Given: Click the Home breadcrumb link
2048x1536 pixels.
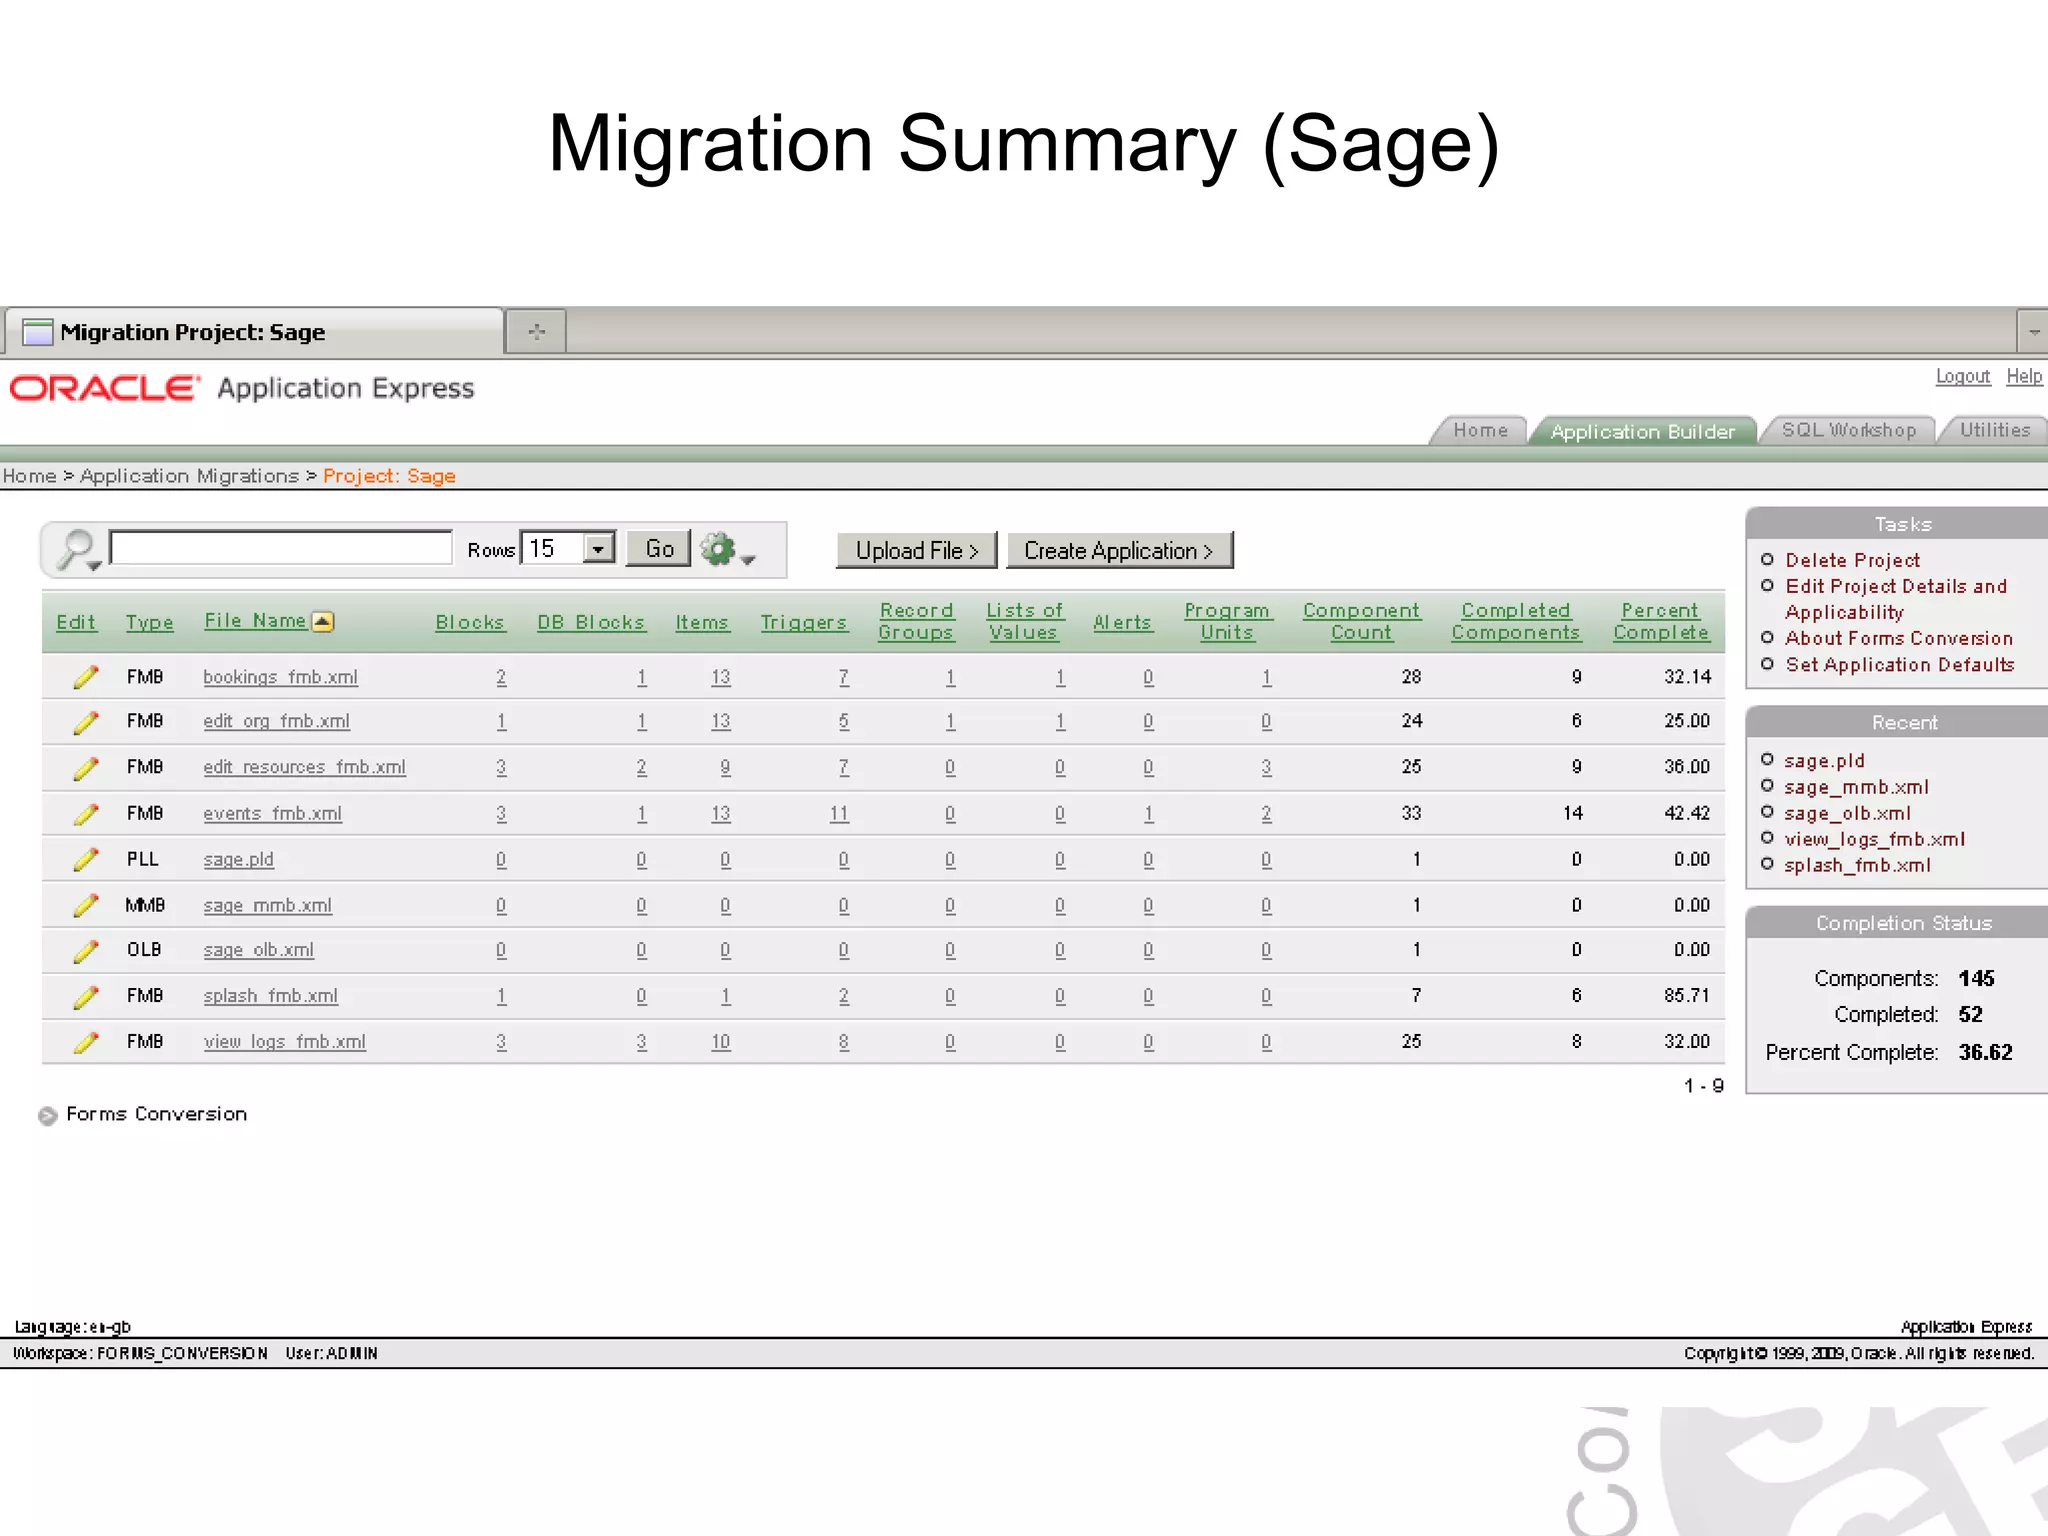Looking at the screenshot, I should pyautogui.click(x=29, y=476).
